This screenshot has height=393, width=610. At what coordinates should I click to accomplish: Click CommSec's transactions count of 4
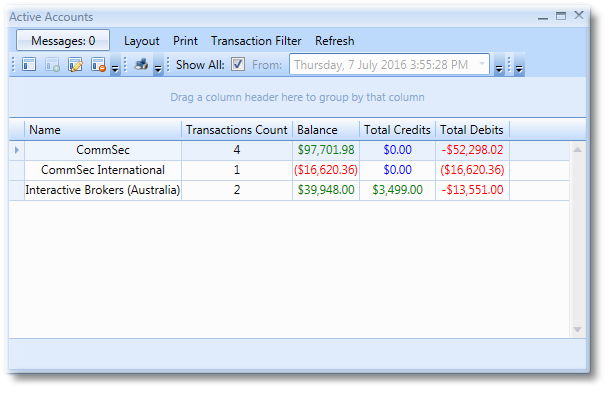(237, 150)
